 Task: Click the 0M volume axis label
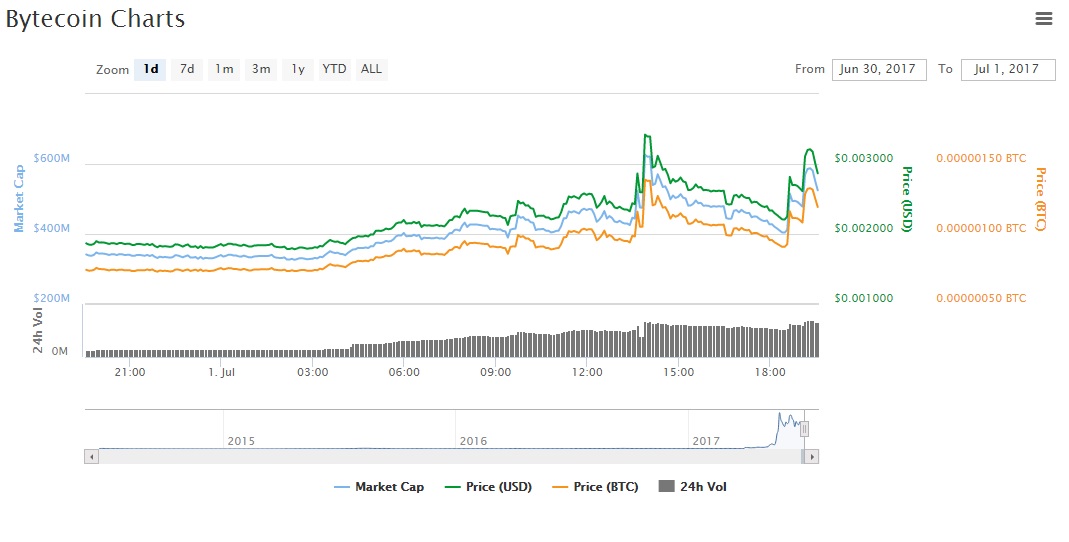[60, 351]
